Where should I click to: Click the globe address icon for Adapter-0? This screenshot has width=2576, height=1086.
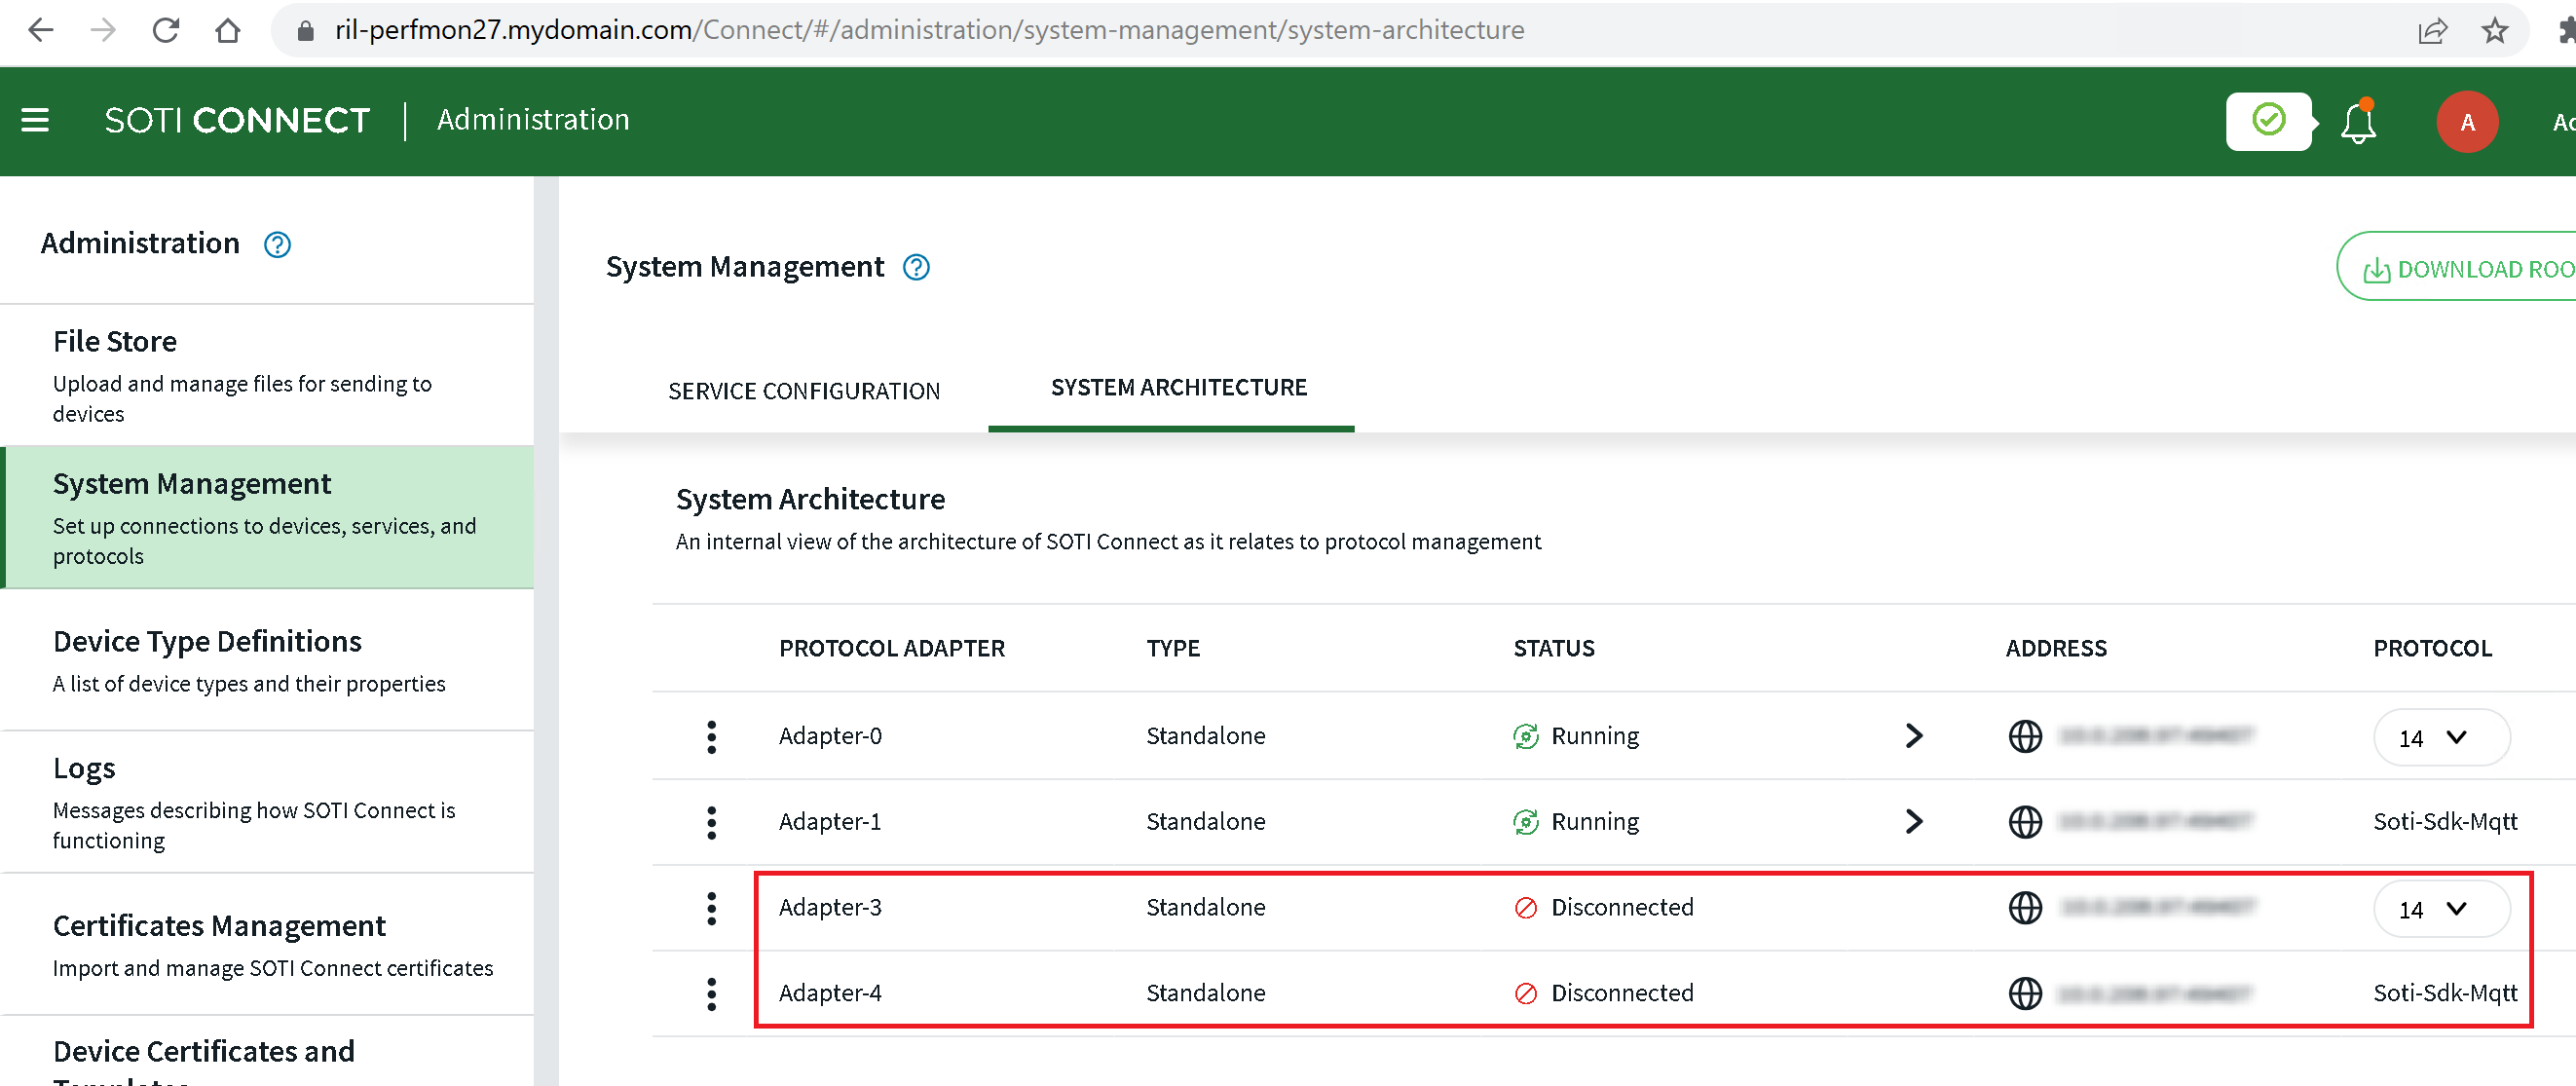pos(2025,737)
